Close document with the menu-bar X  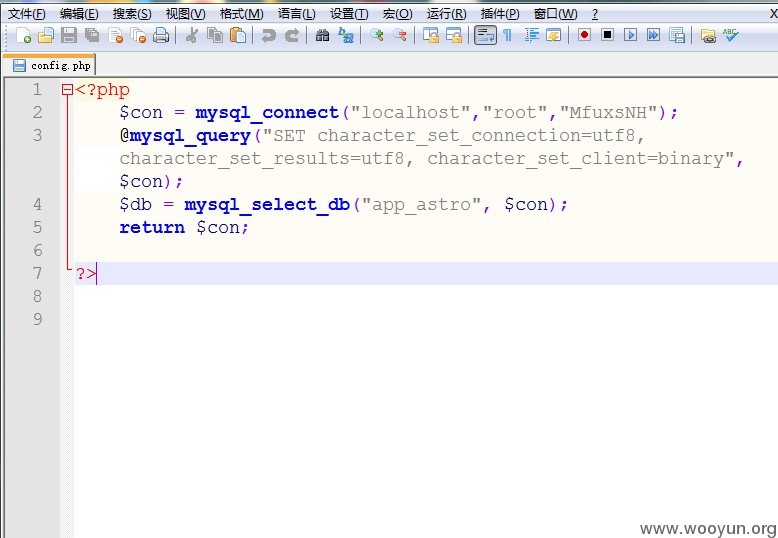pyautogui.click(x=773, y=14)
